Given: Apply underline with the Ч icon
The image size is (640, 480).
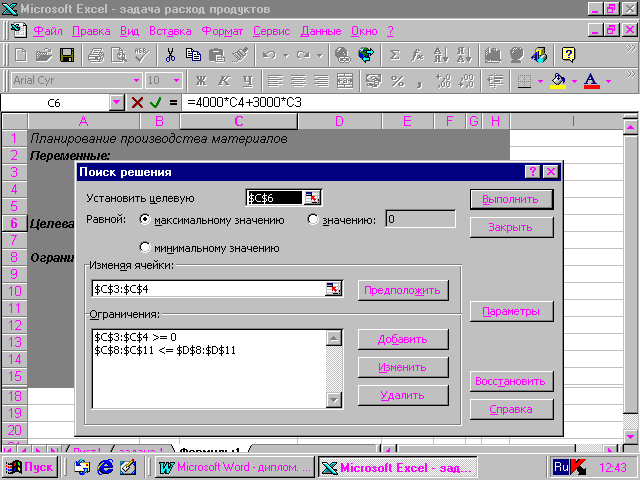Looking at the screenshot, I should coord(247,81).
